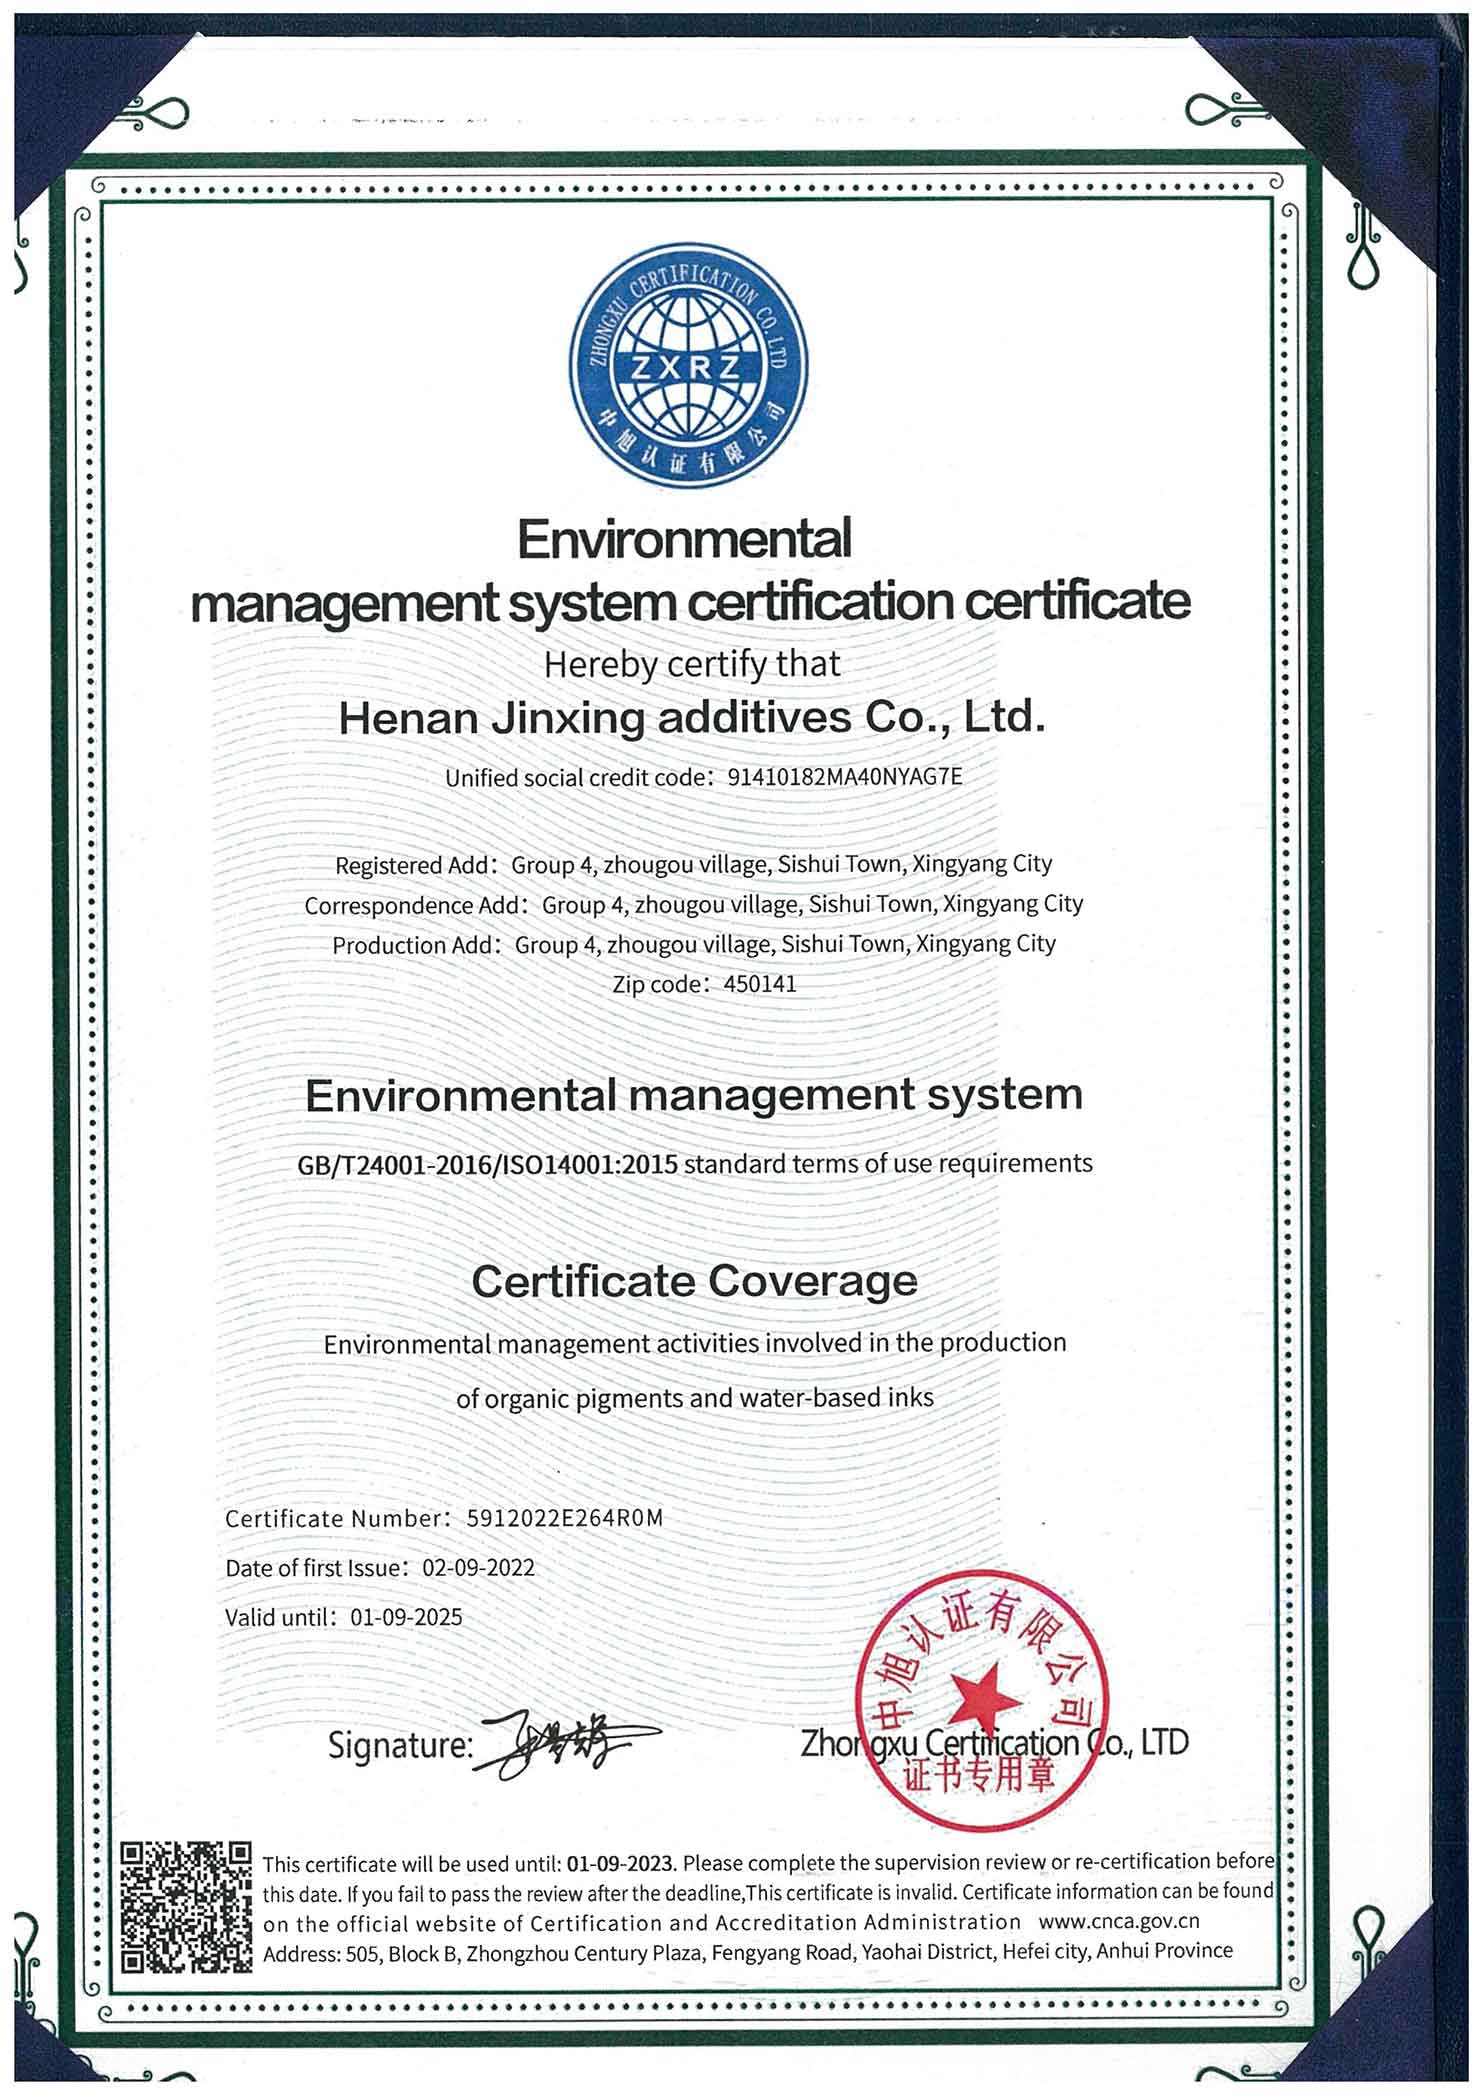Select valid until date 01-09-2025
1482x2096 pixels.
(406, 1617)
